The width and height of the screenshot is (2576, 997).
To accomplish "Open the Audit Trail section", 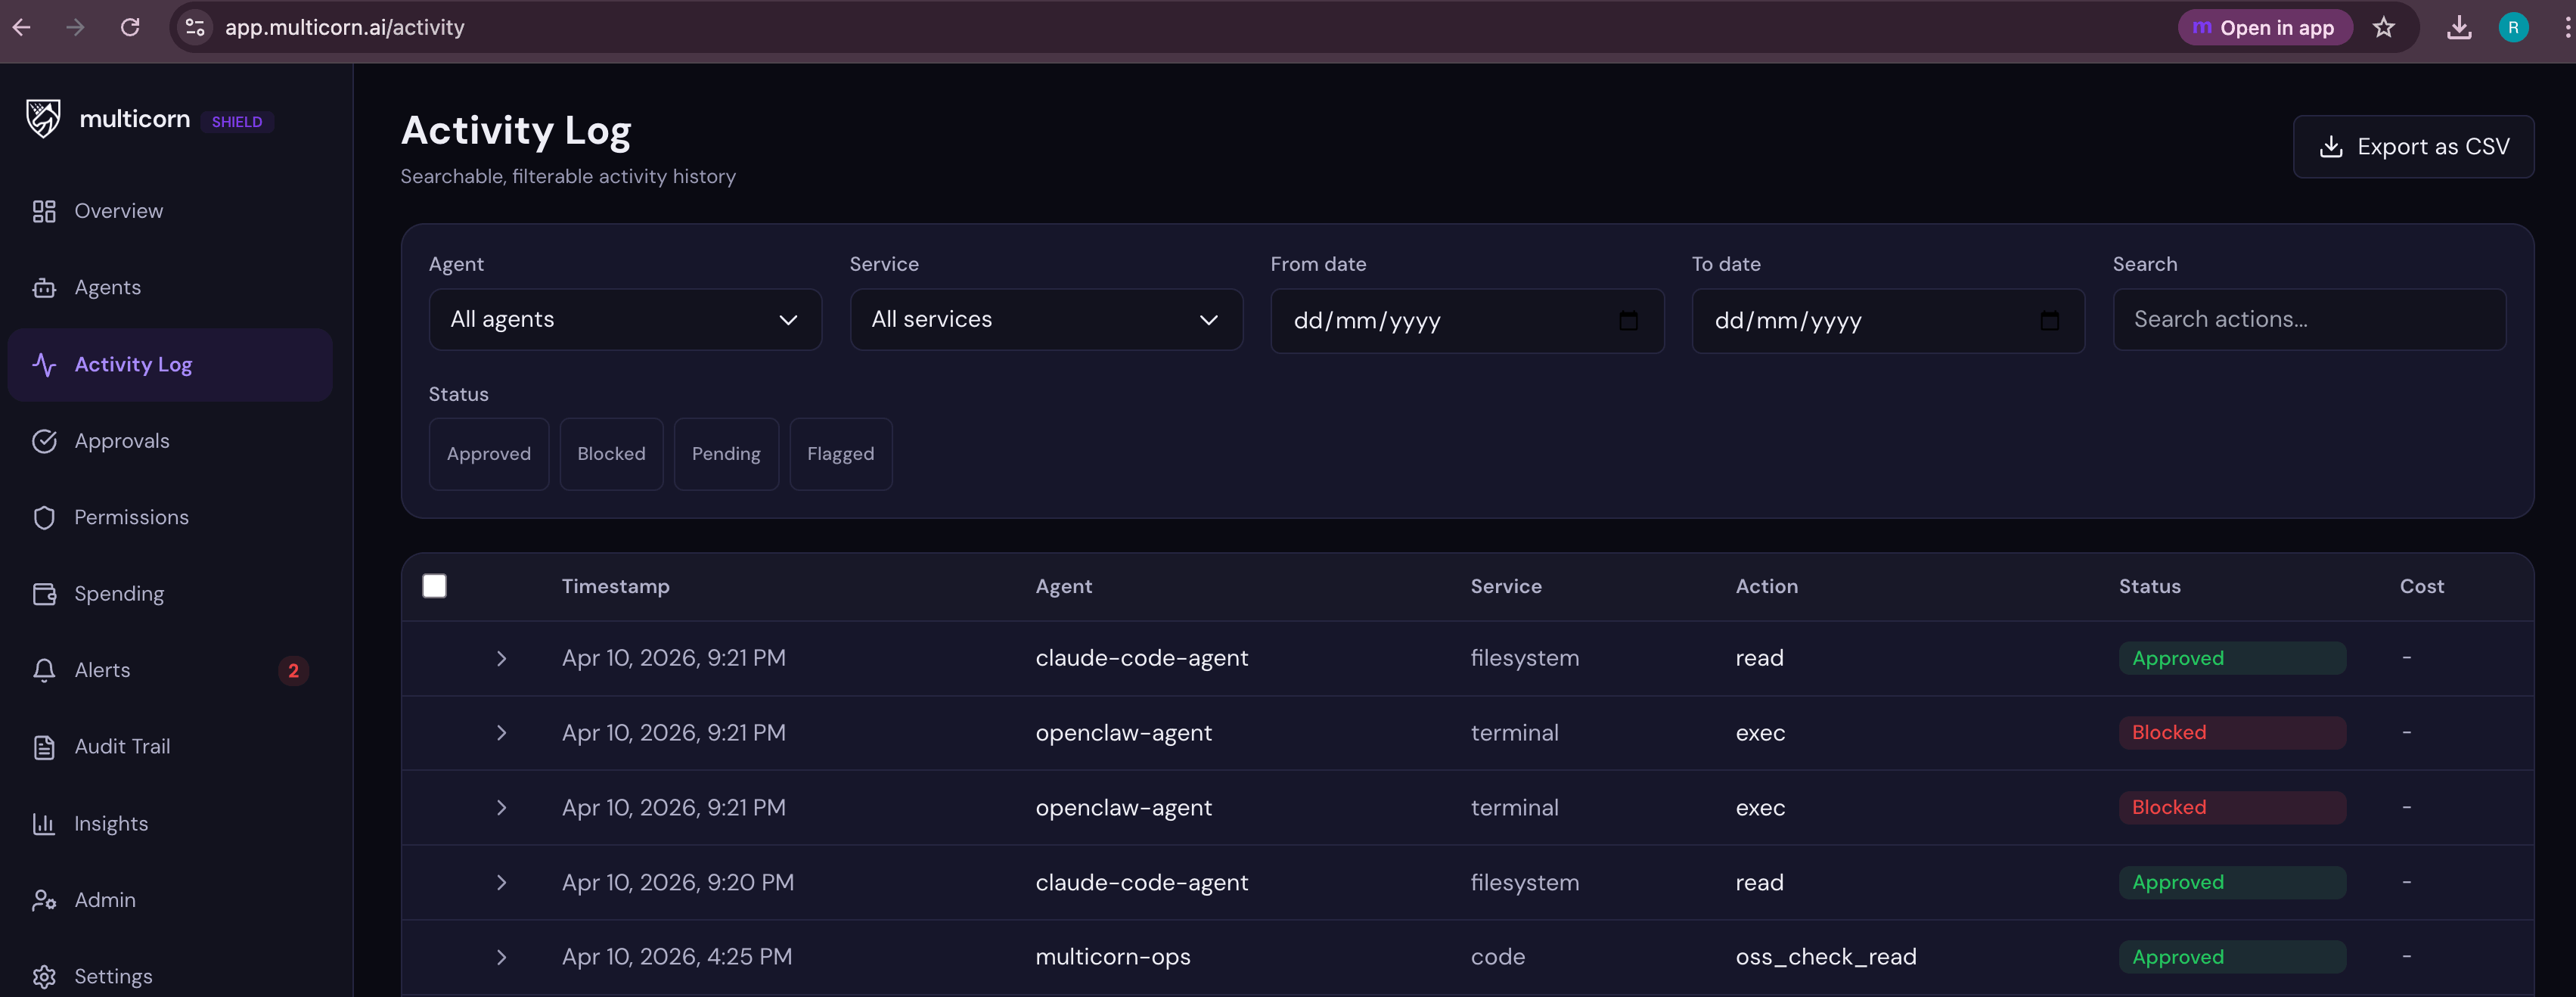I will point(122,747).
